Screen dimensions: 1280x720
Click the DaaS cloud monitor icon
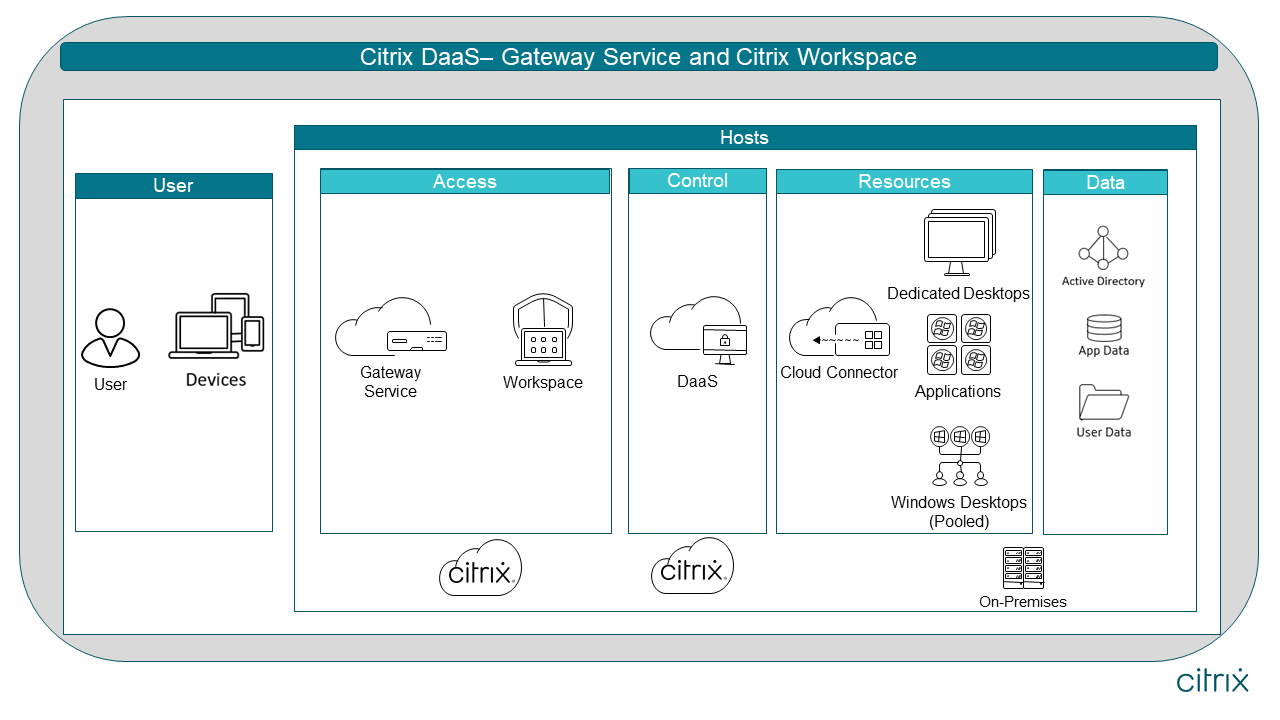coord(697,330)
